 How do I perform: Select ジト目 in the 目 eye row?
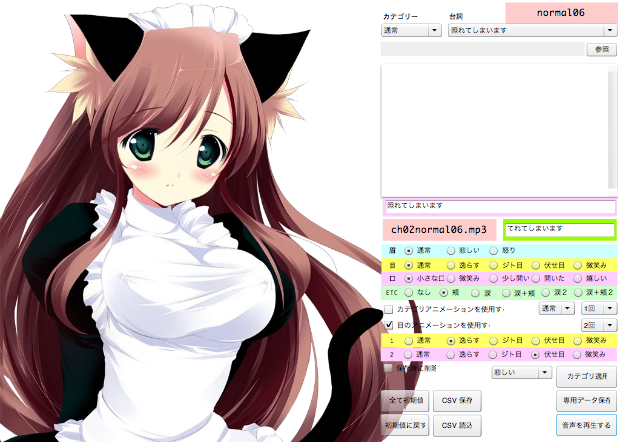pos(493,265)
